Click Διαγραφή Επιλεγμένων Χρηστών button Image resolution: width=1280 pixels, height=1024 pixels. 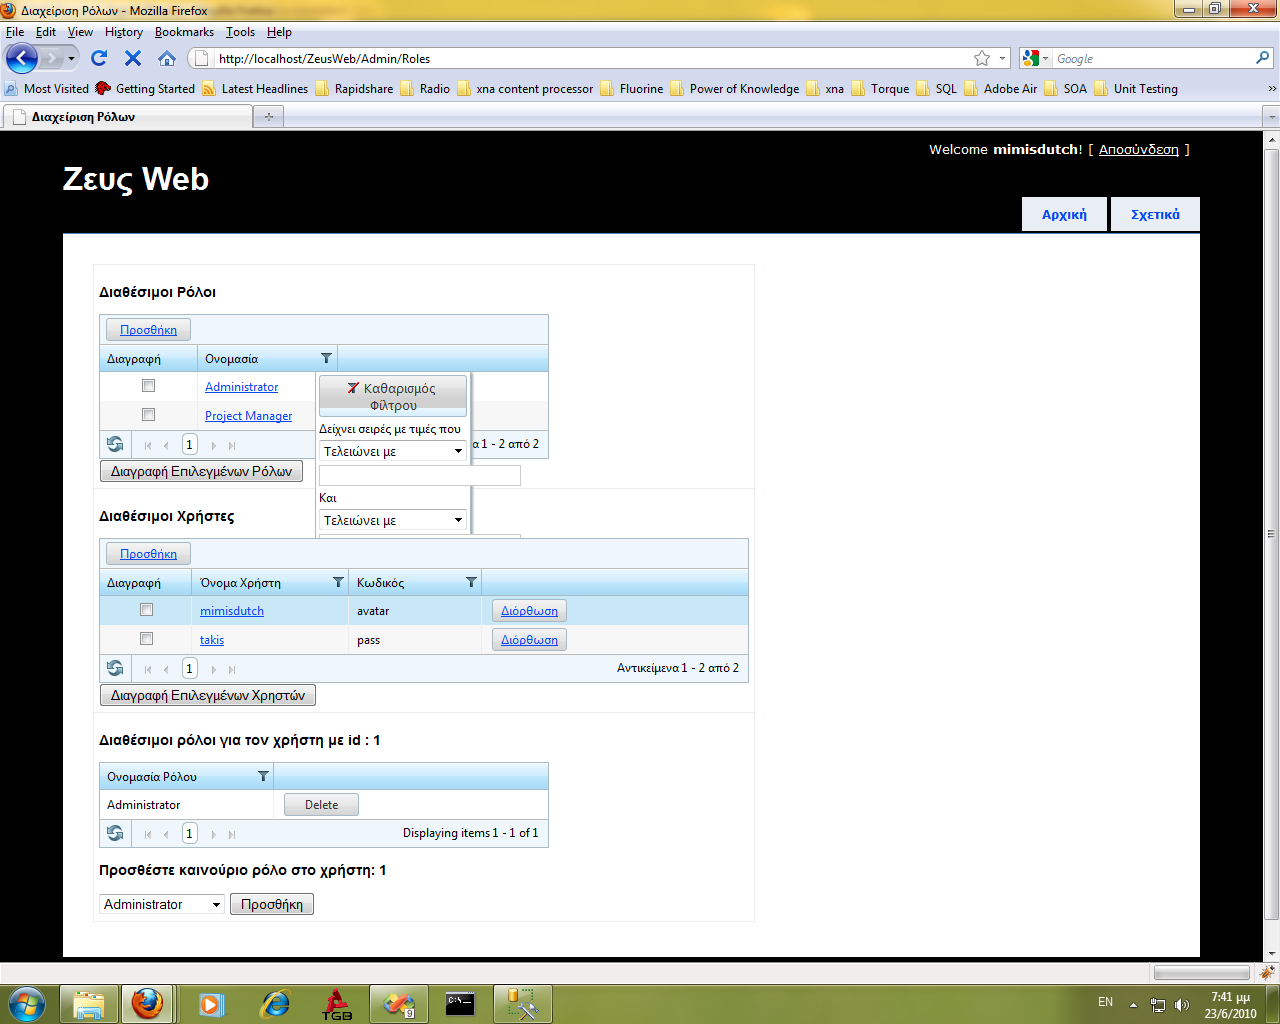(x=208, y=695)
